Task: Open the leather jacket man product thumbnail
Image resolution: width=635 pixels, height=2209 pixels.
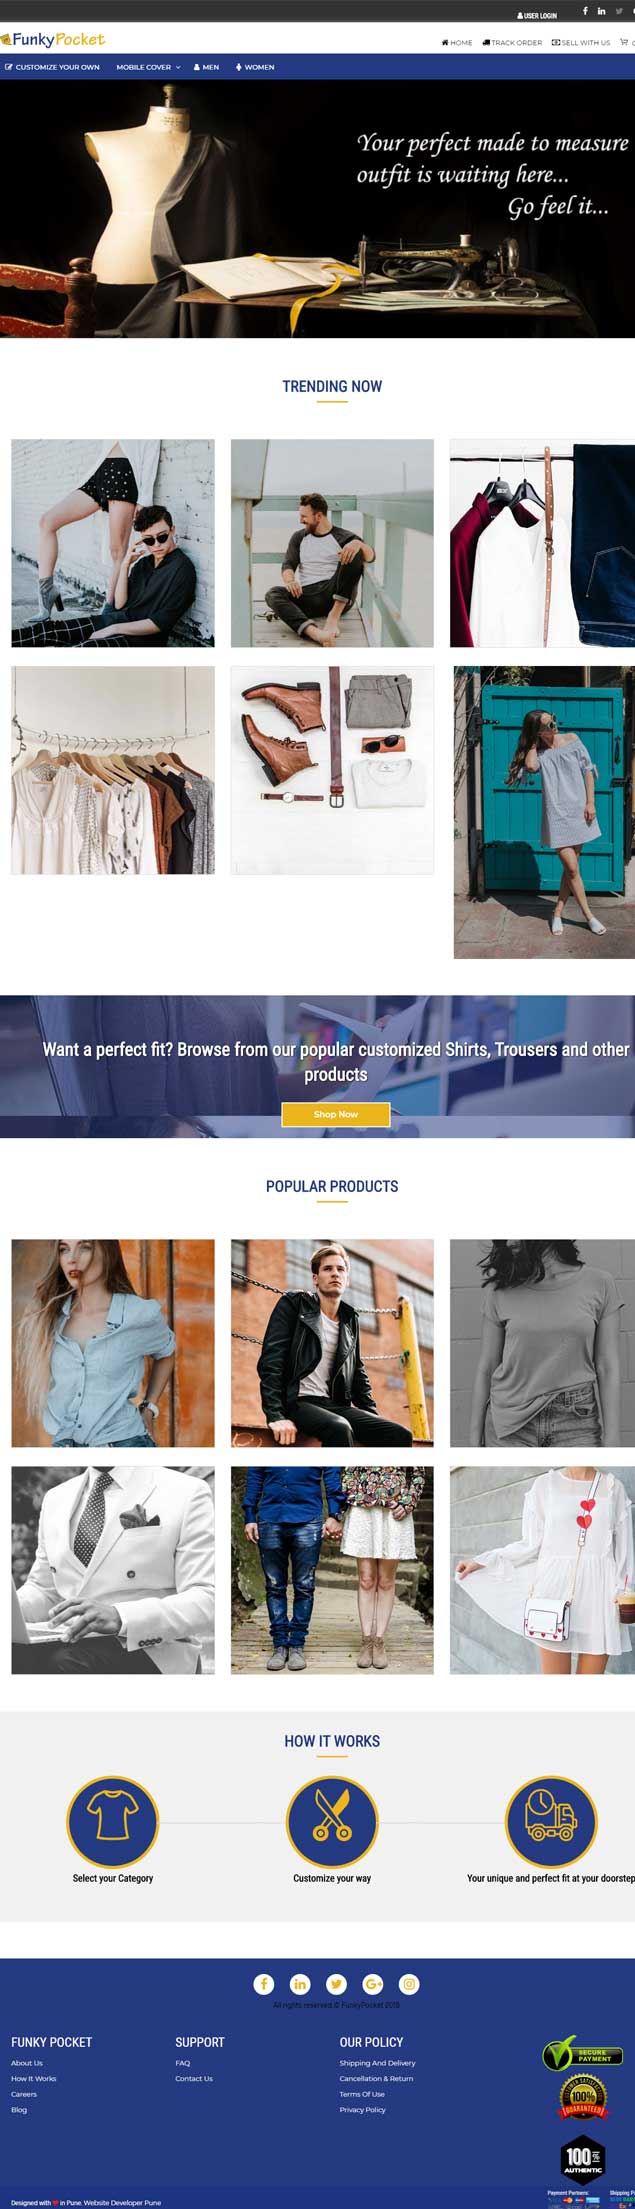Action: (332, 1343)
